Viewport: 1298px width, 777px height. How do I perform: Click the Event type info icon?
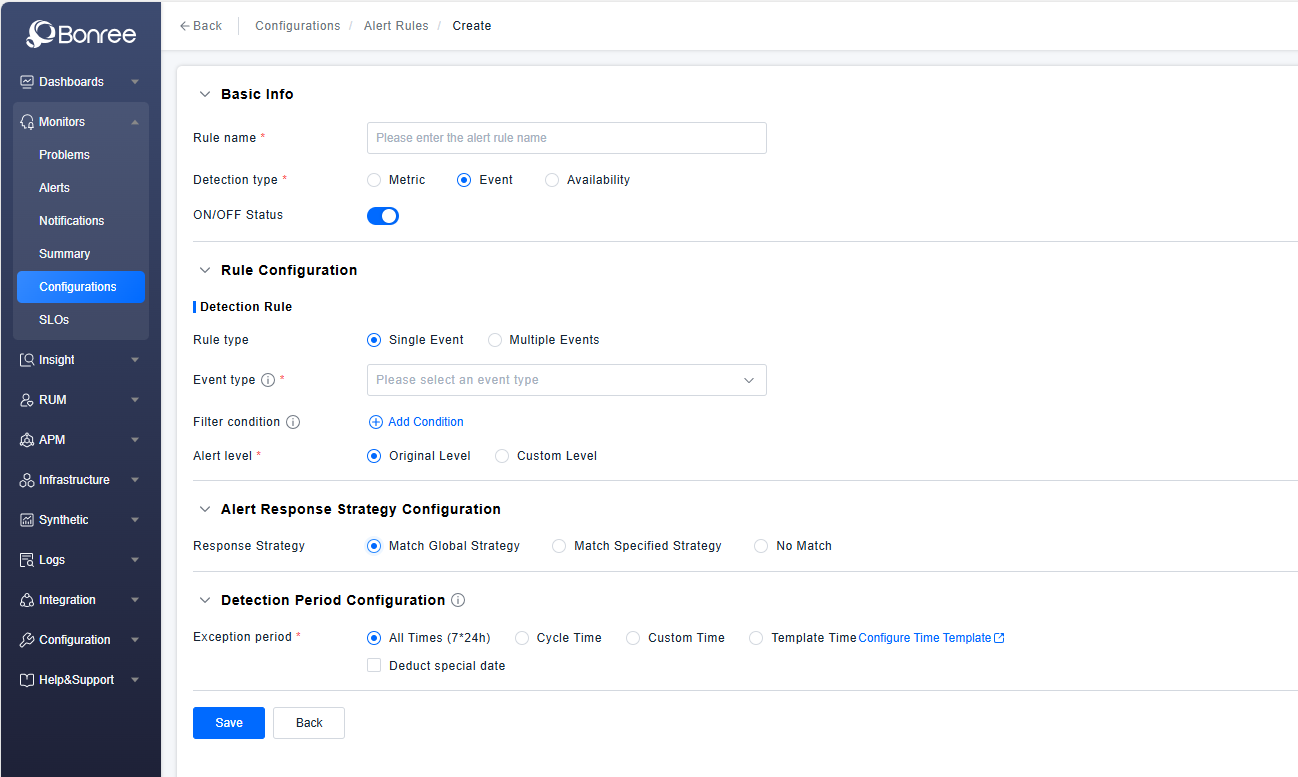tap(268, 380)
